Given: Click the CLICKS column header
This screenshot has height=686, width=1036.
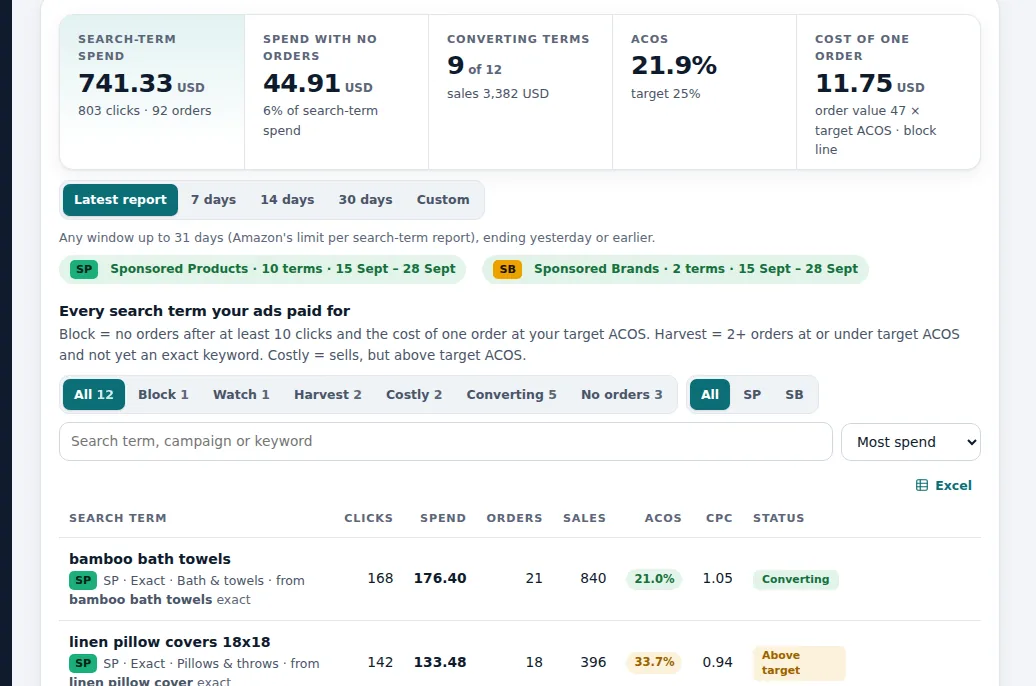Looking at the screenshot, I should (368, 518).
